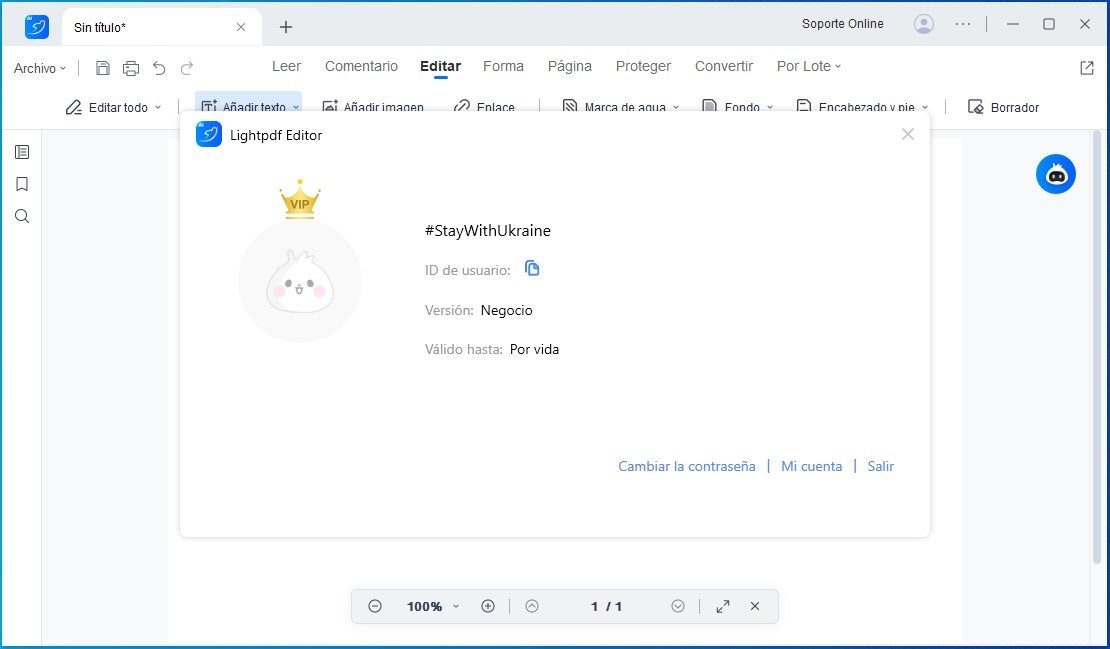Image resolution: width=1110 pixels, height=649 pixels.
Task: Click the Salir link
Action: [880, 466]
